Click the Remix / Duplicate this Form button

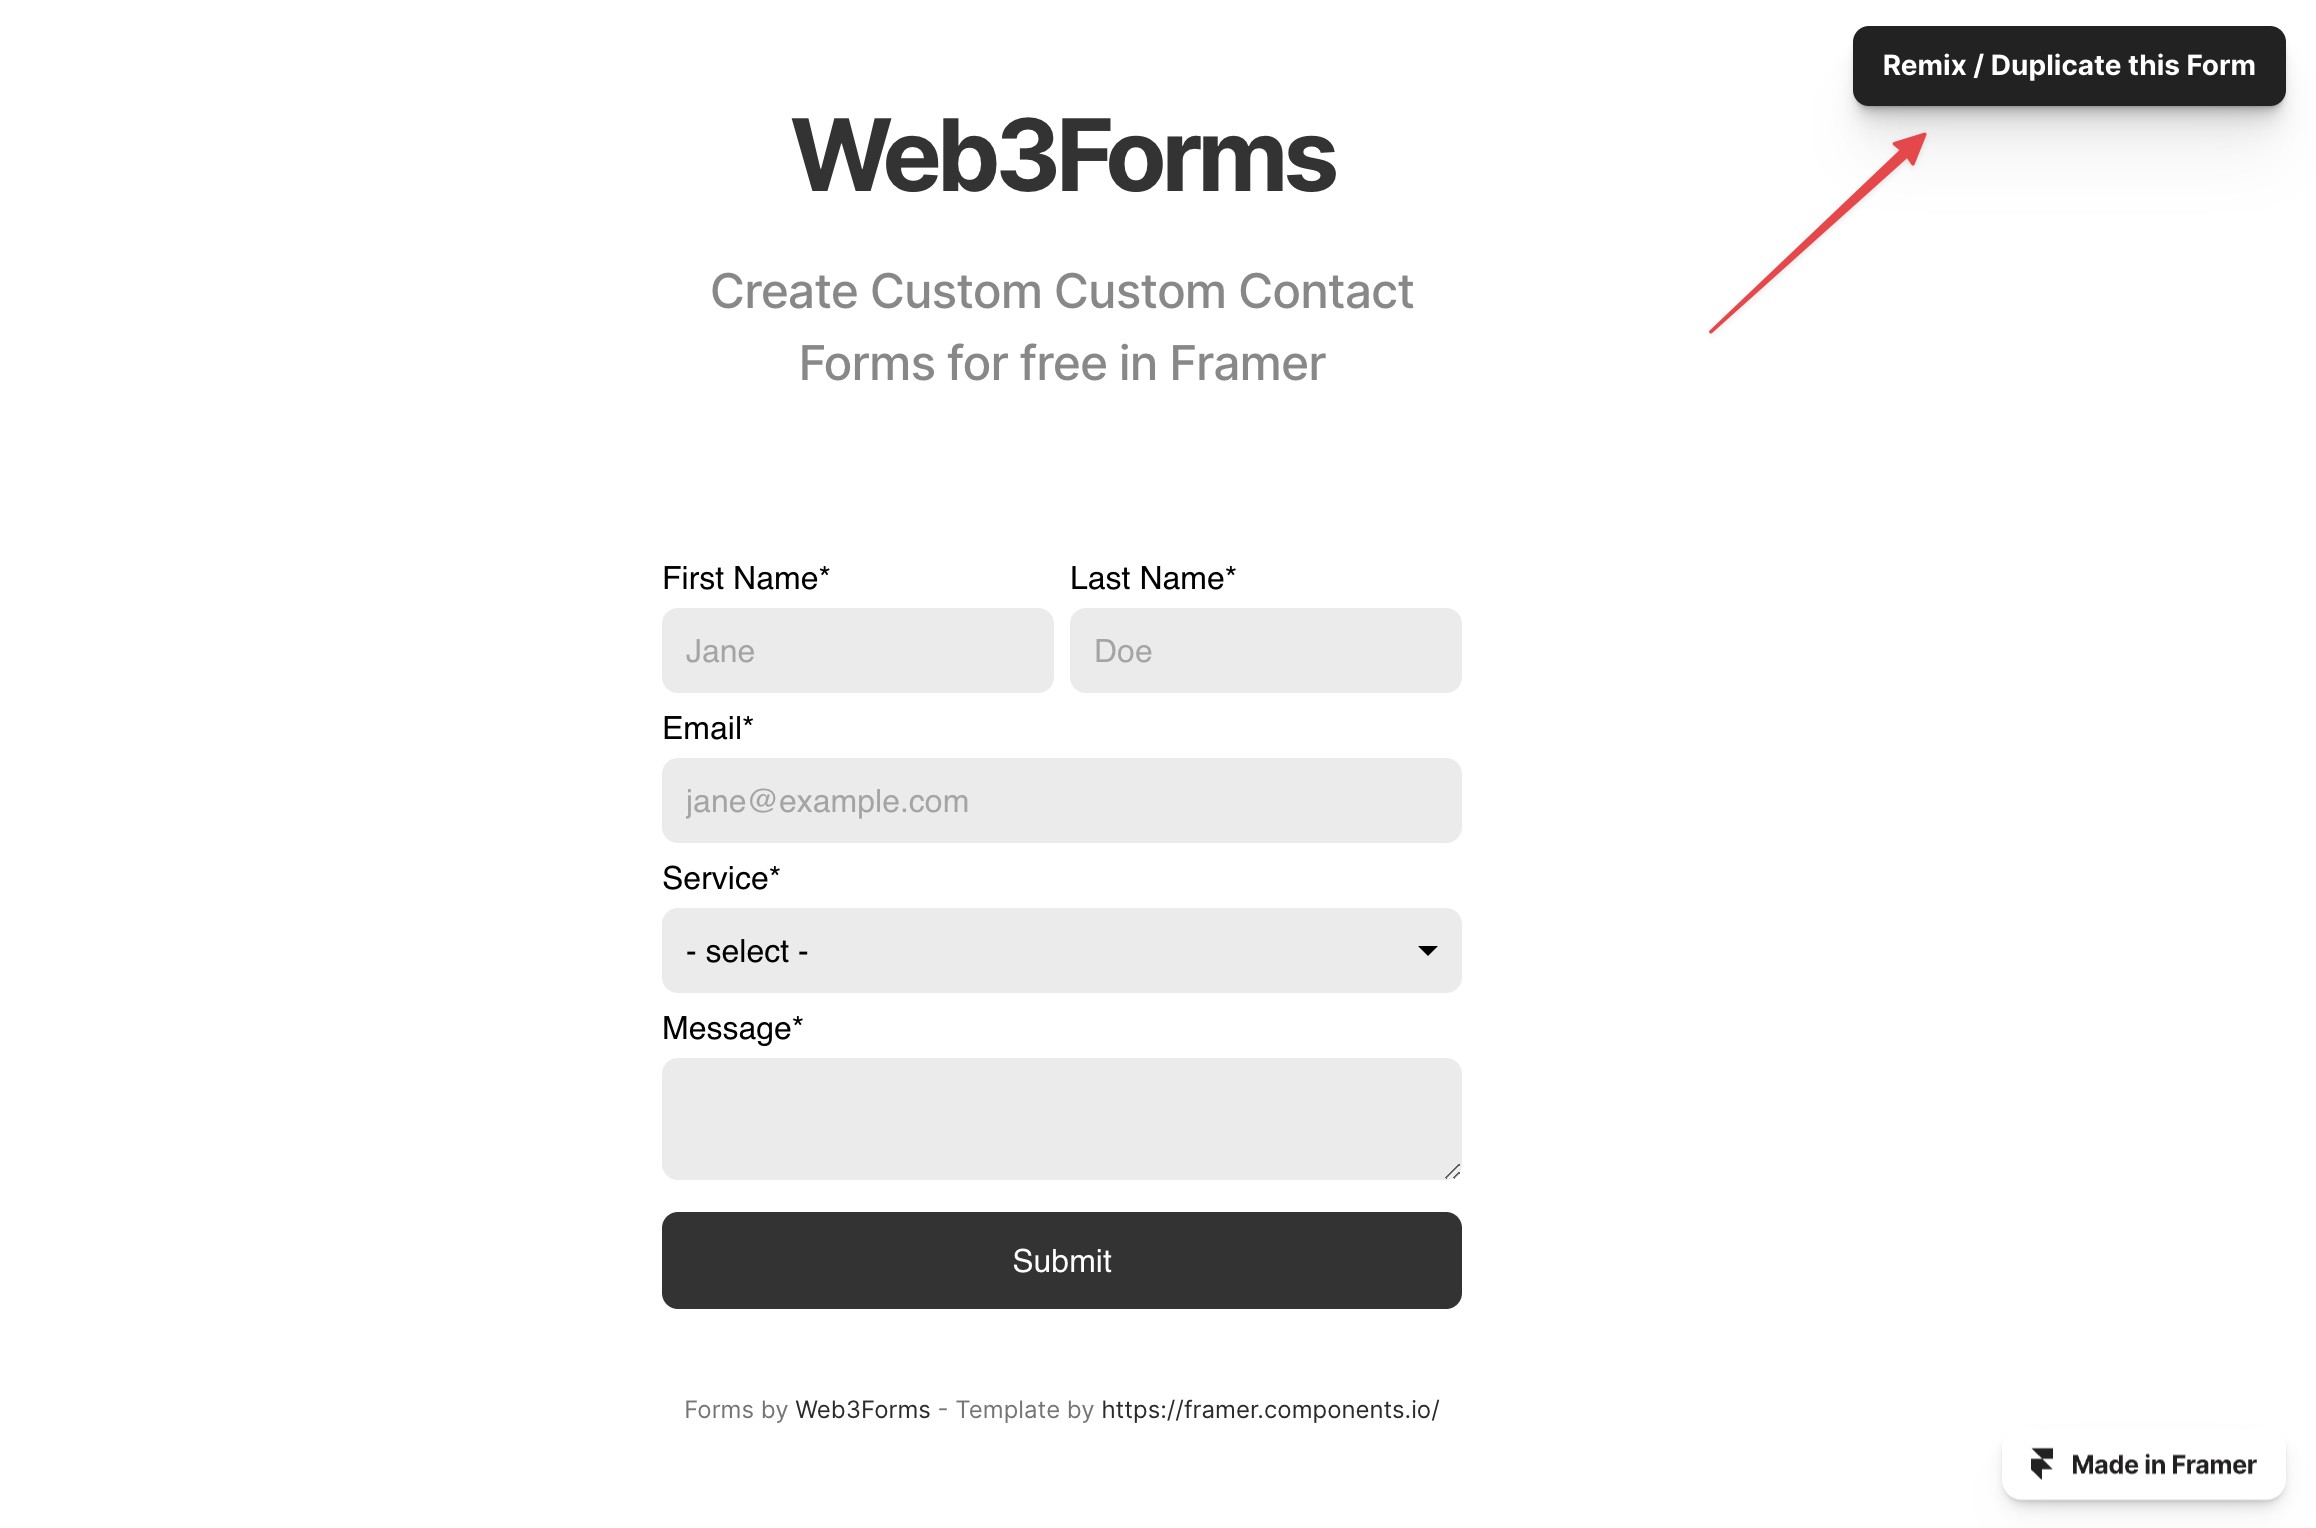pyautogui.click(x=2069, y=66)
